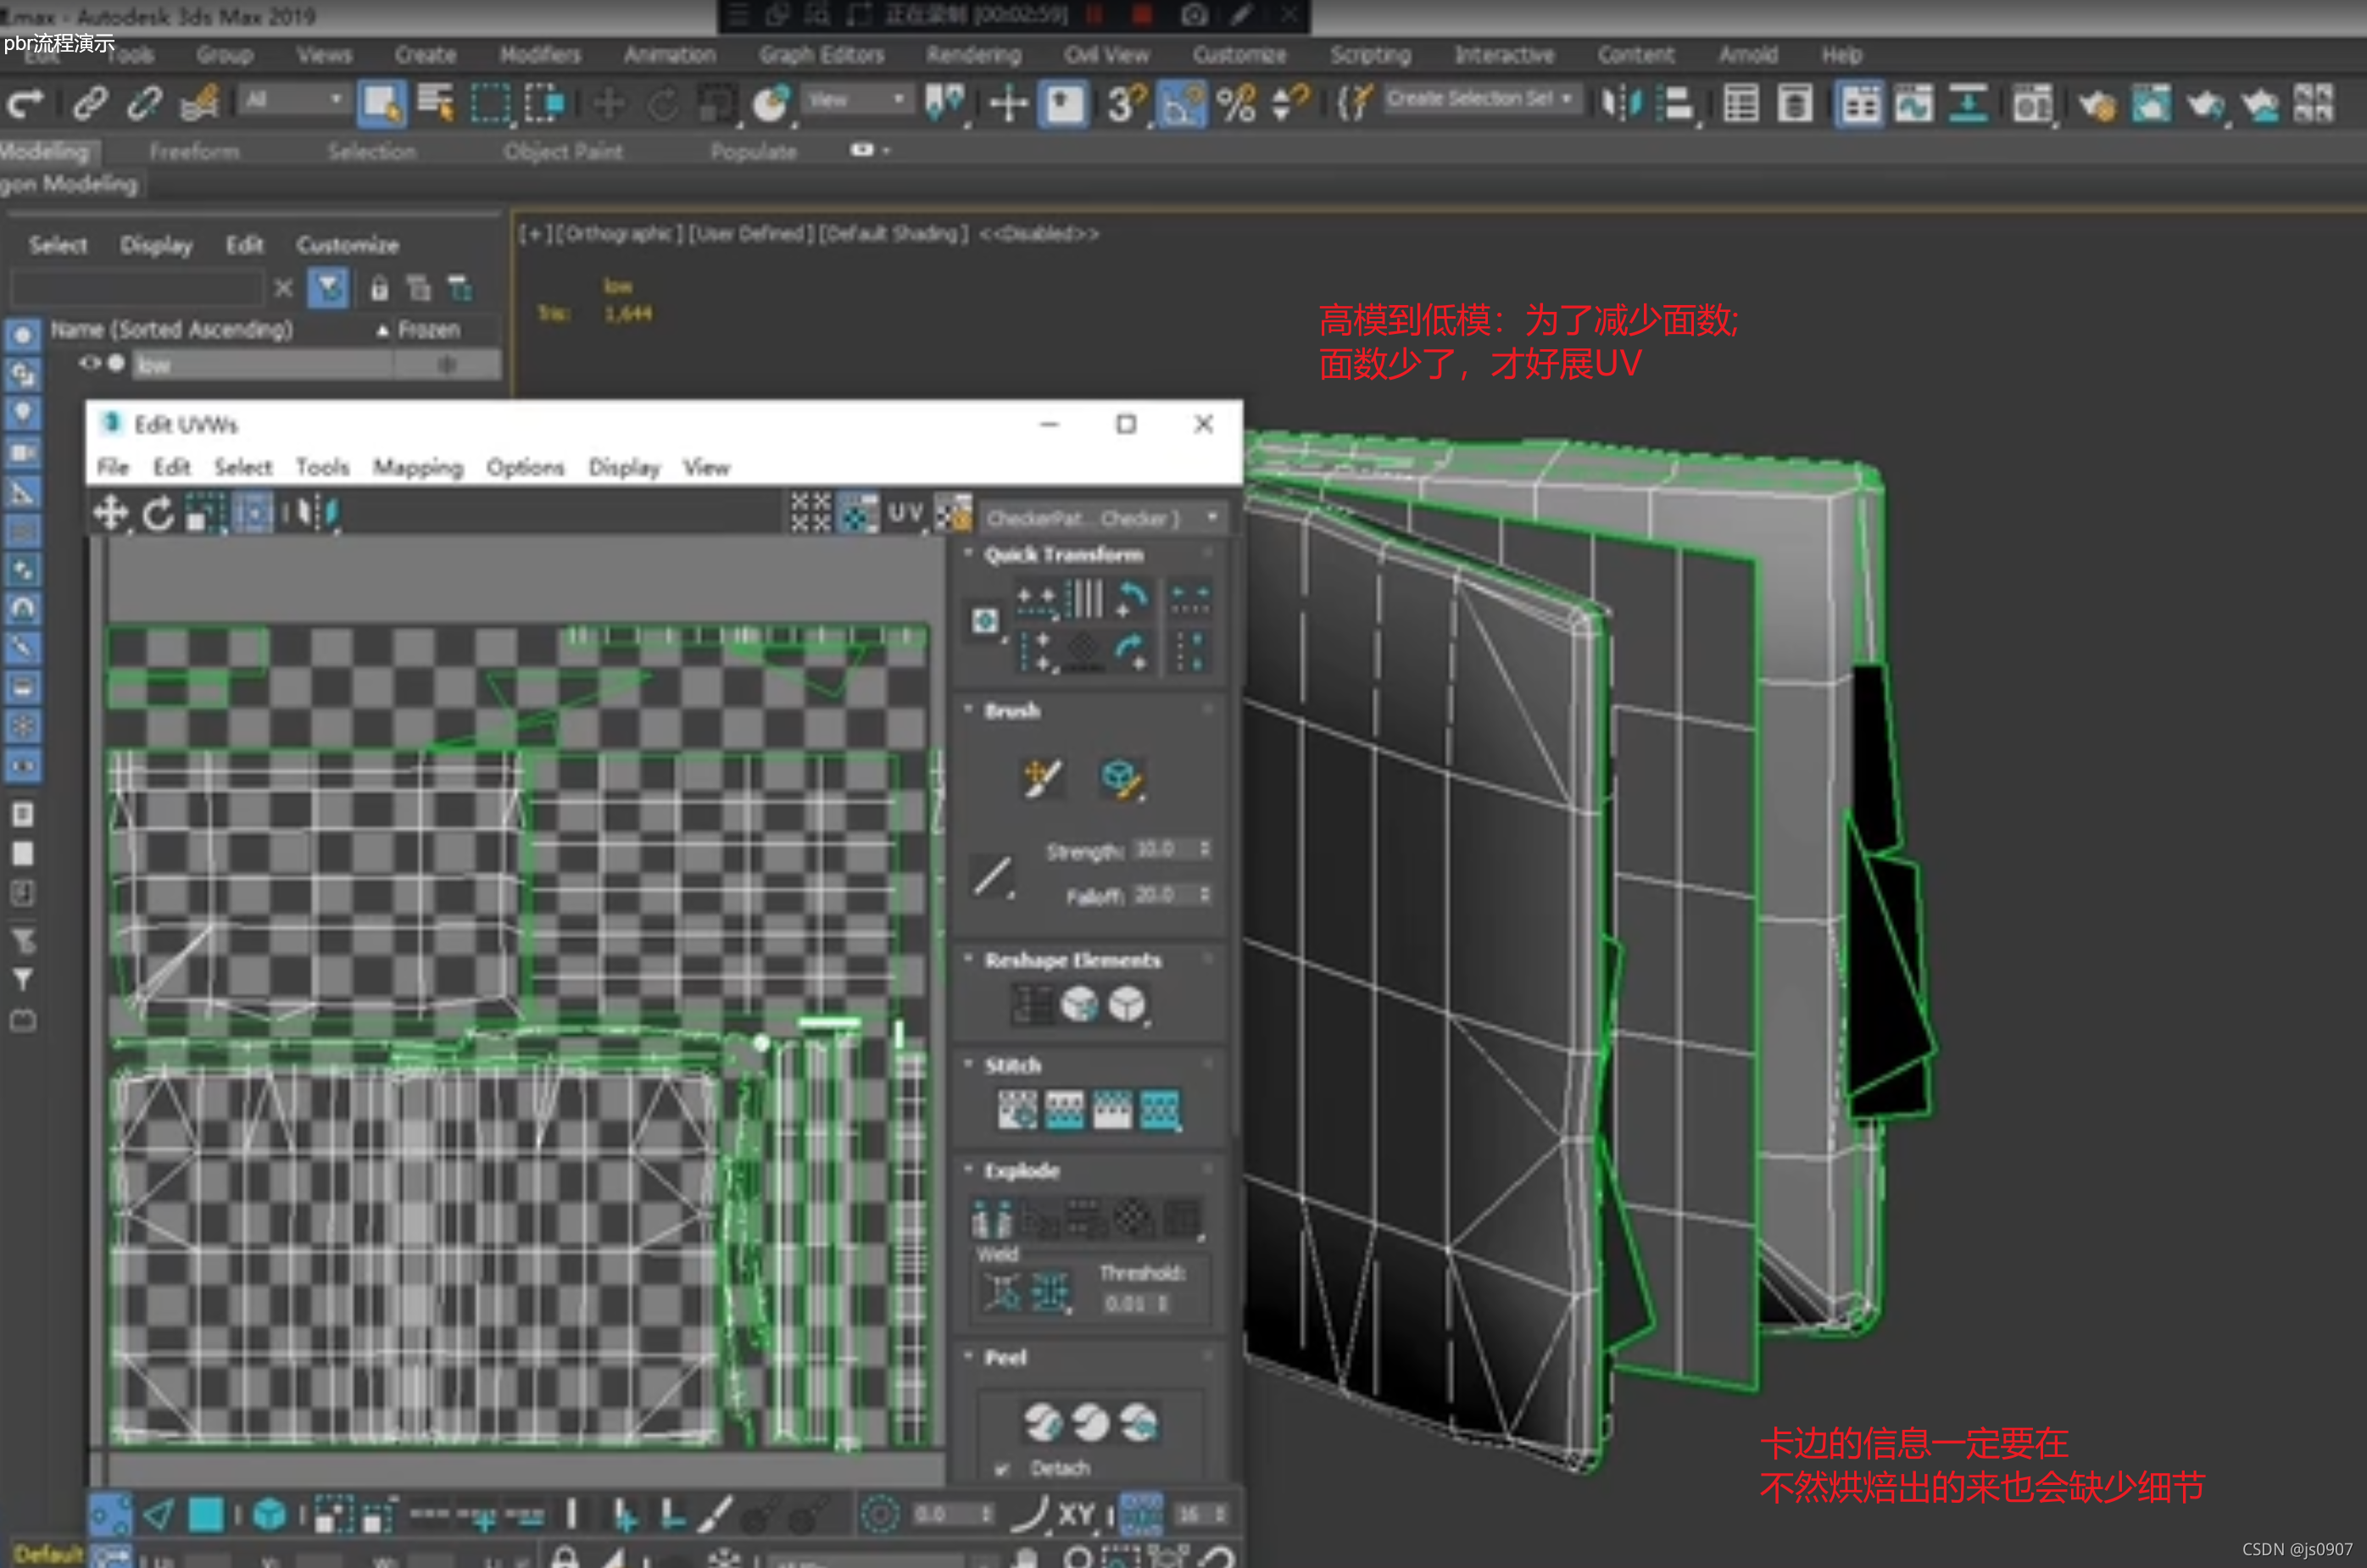Click the Undo arrow in main toolbar

click(25, 102)
